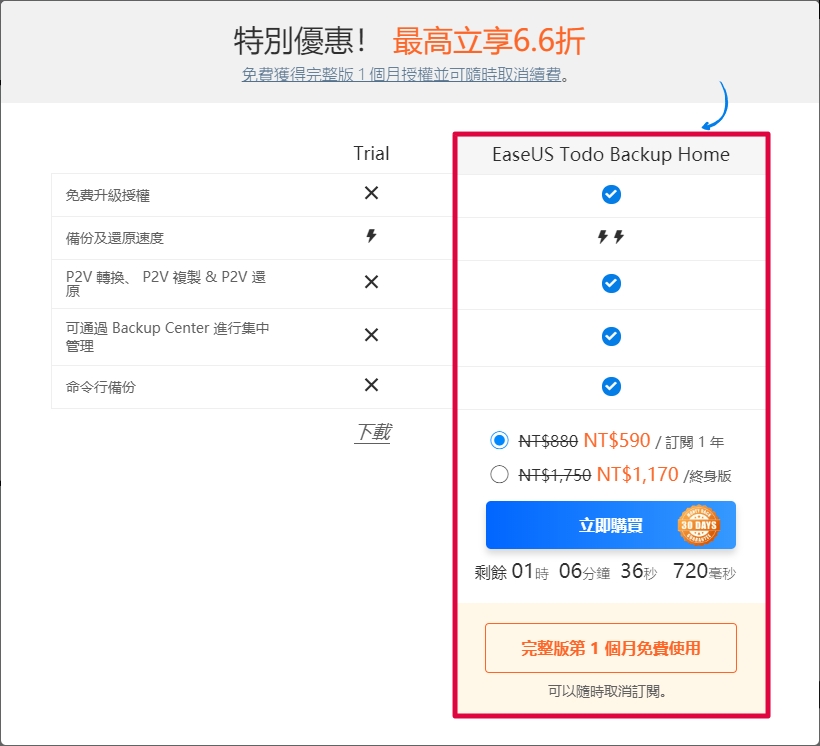Click the 特別優惠! heading
The height and width of the screenshot is (746, 820).
click(x=300, y=41)
